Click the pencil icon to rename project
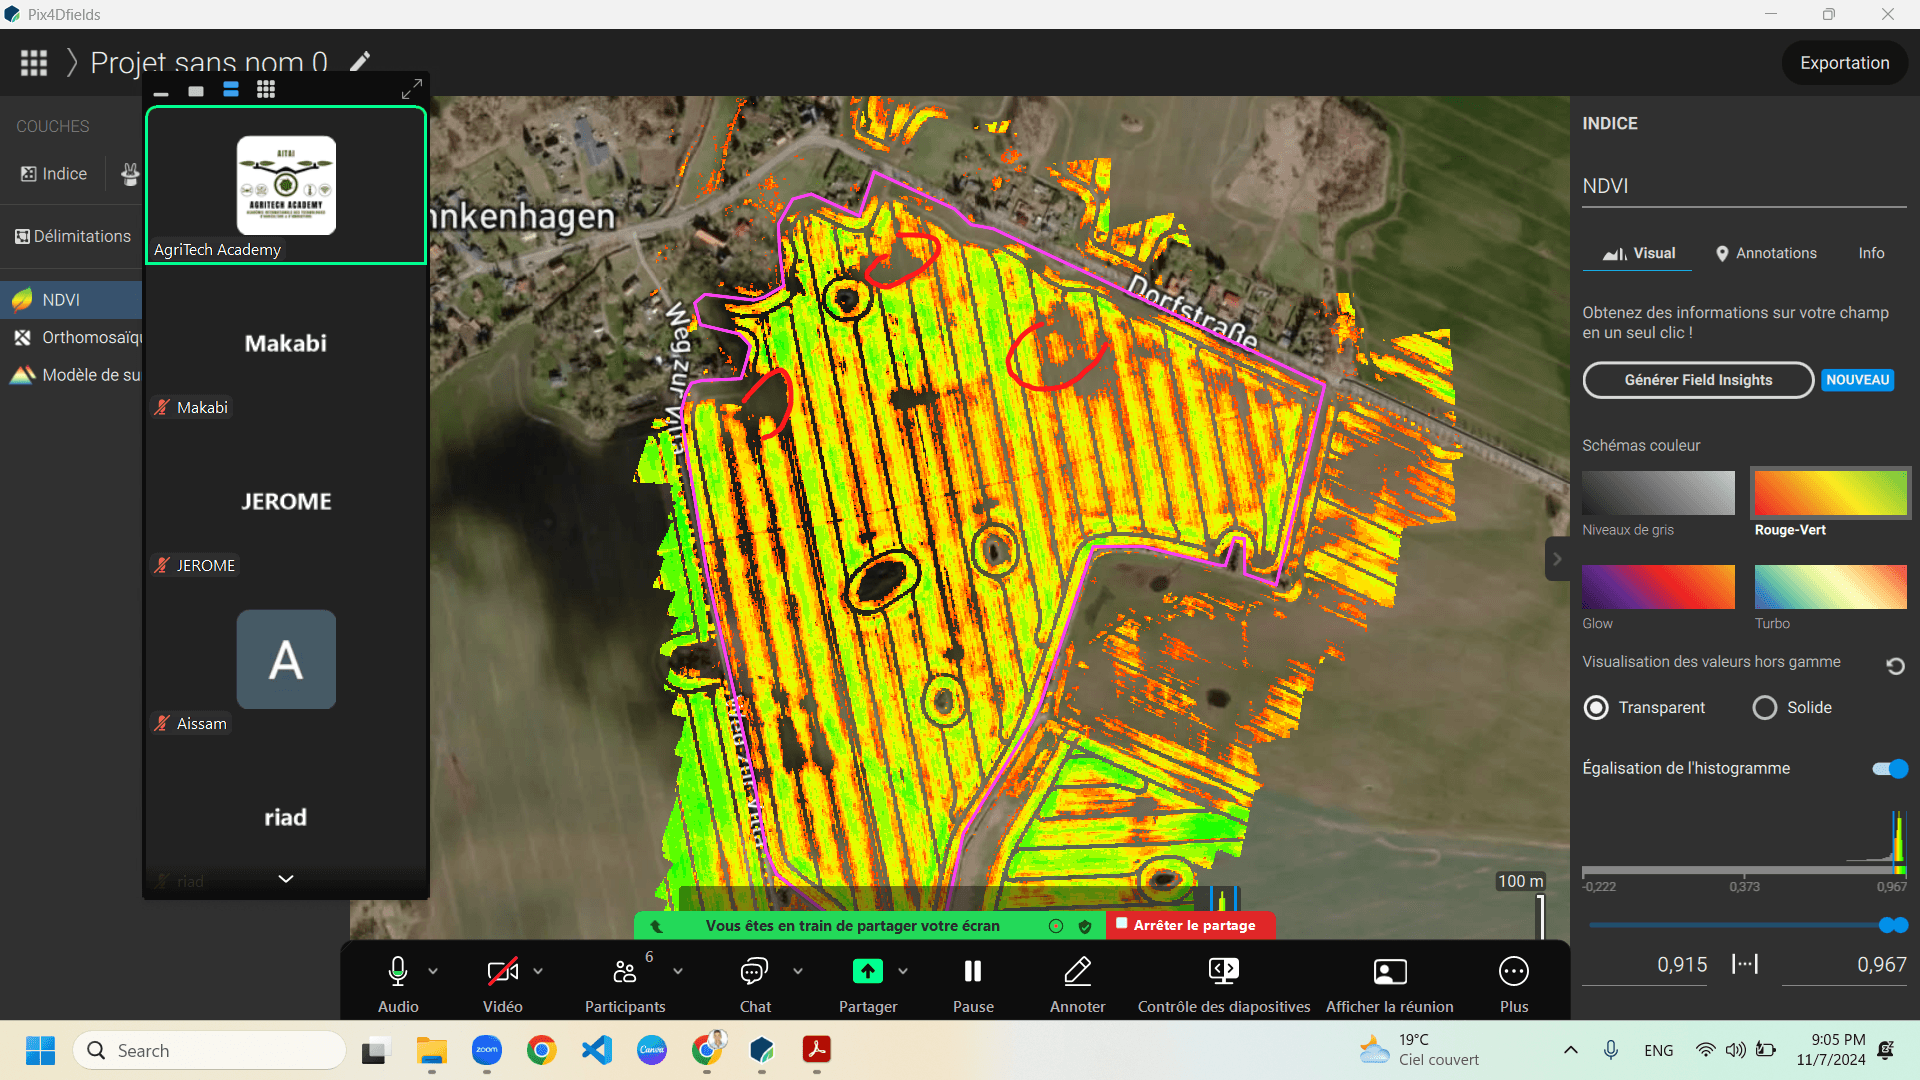Image resolution: width=1920 pixels, height=1080 pixels. click(360, 61)
